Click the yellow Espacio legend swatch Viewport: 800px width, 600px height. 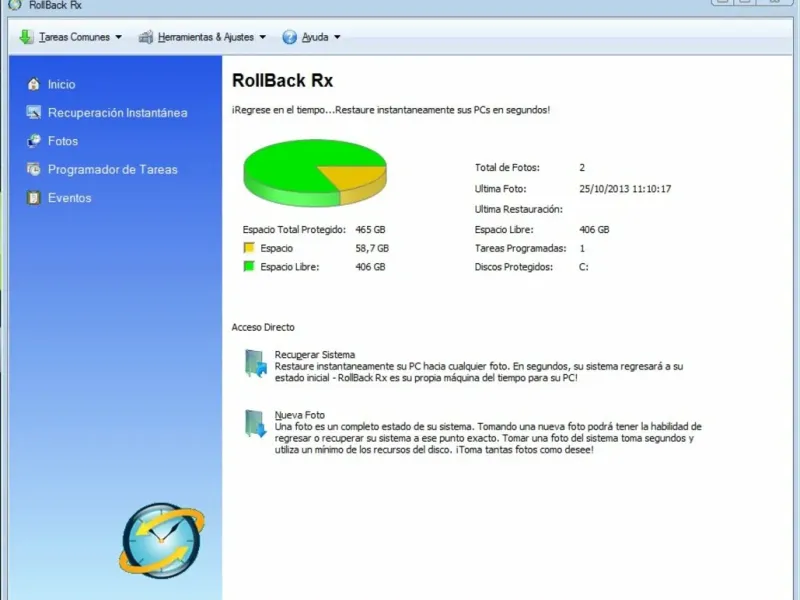pos(249,248)
